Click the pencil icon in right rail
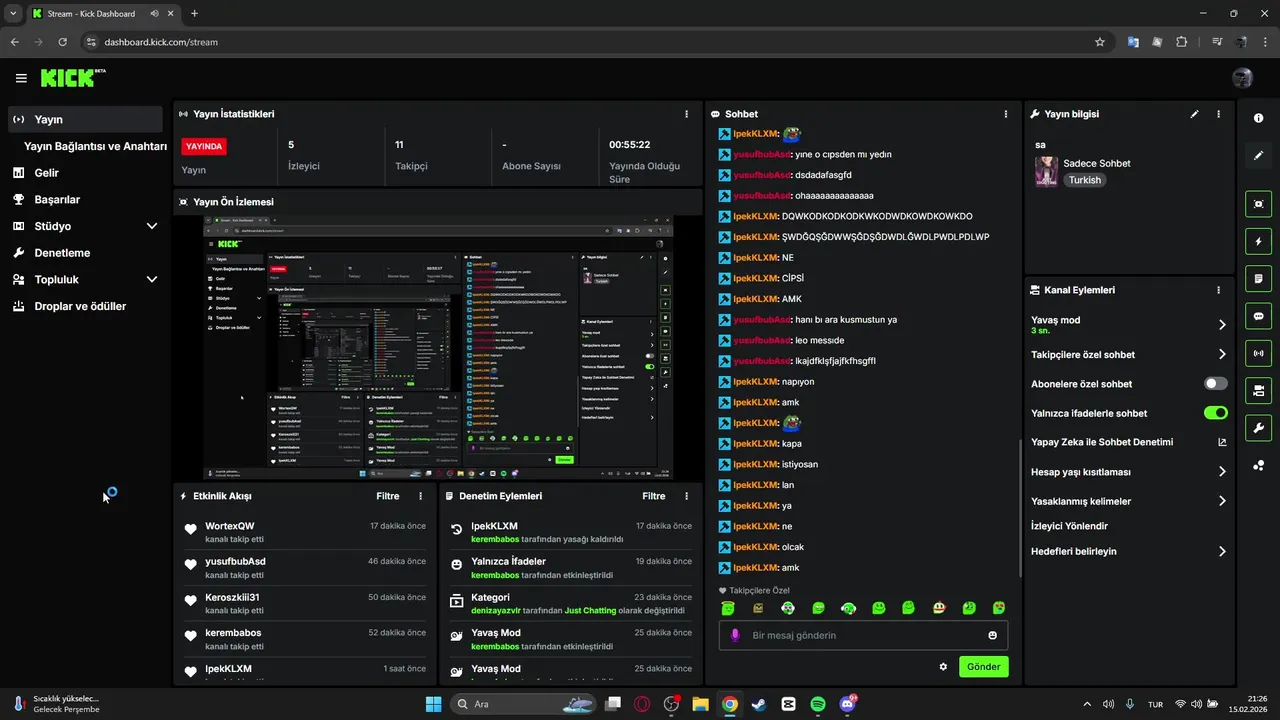The width and height of the screenshot is (1280, 720). [x=1259, y=156]
